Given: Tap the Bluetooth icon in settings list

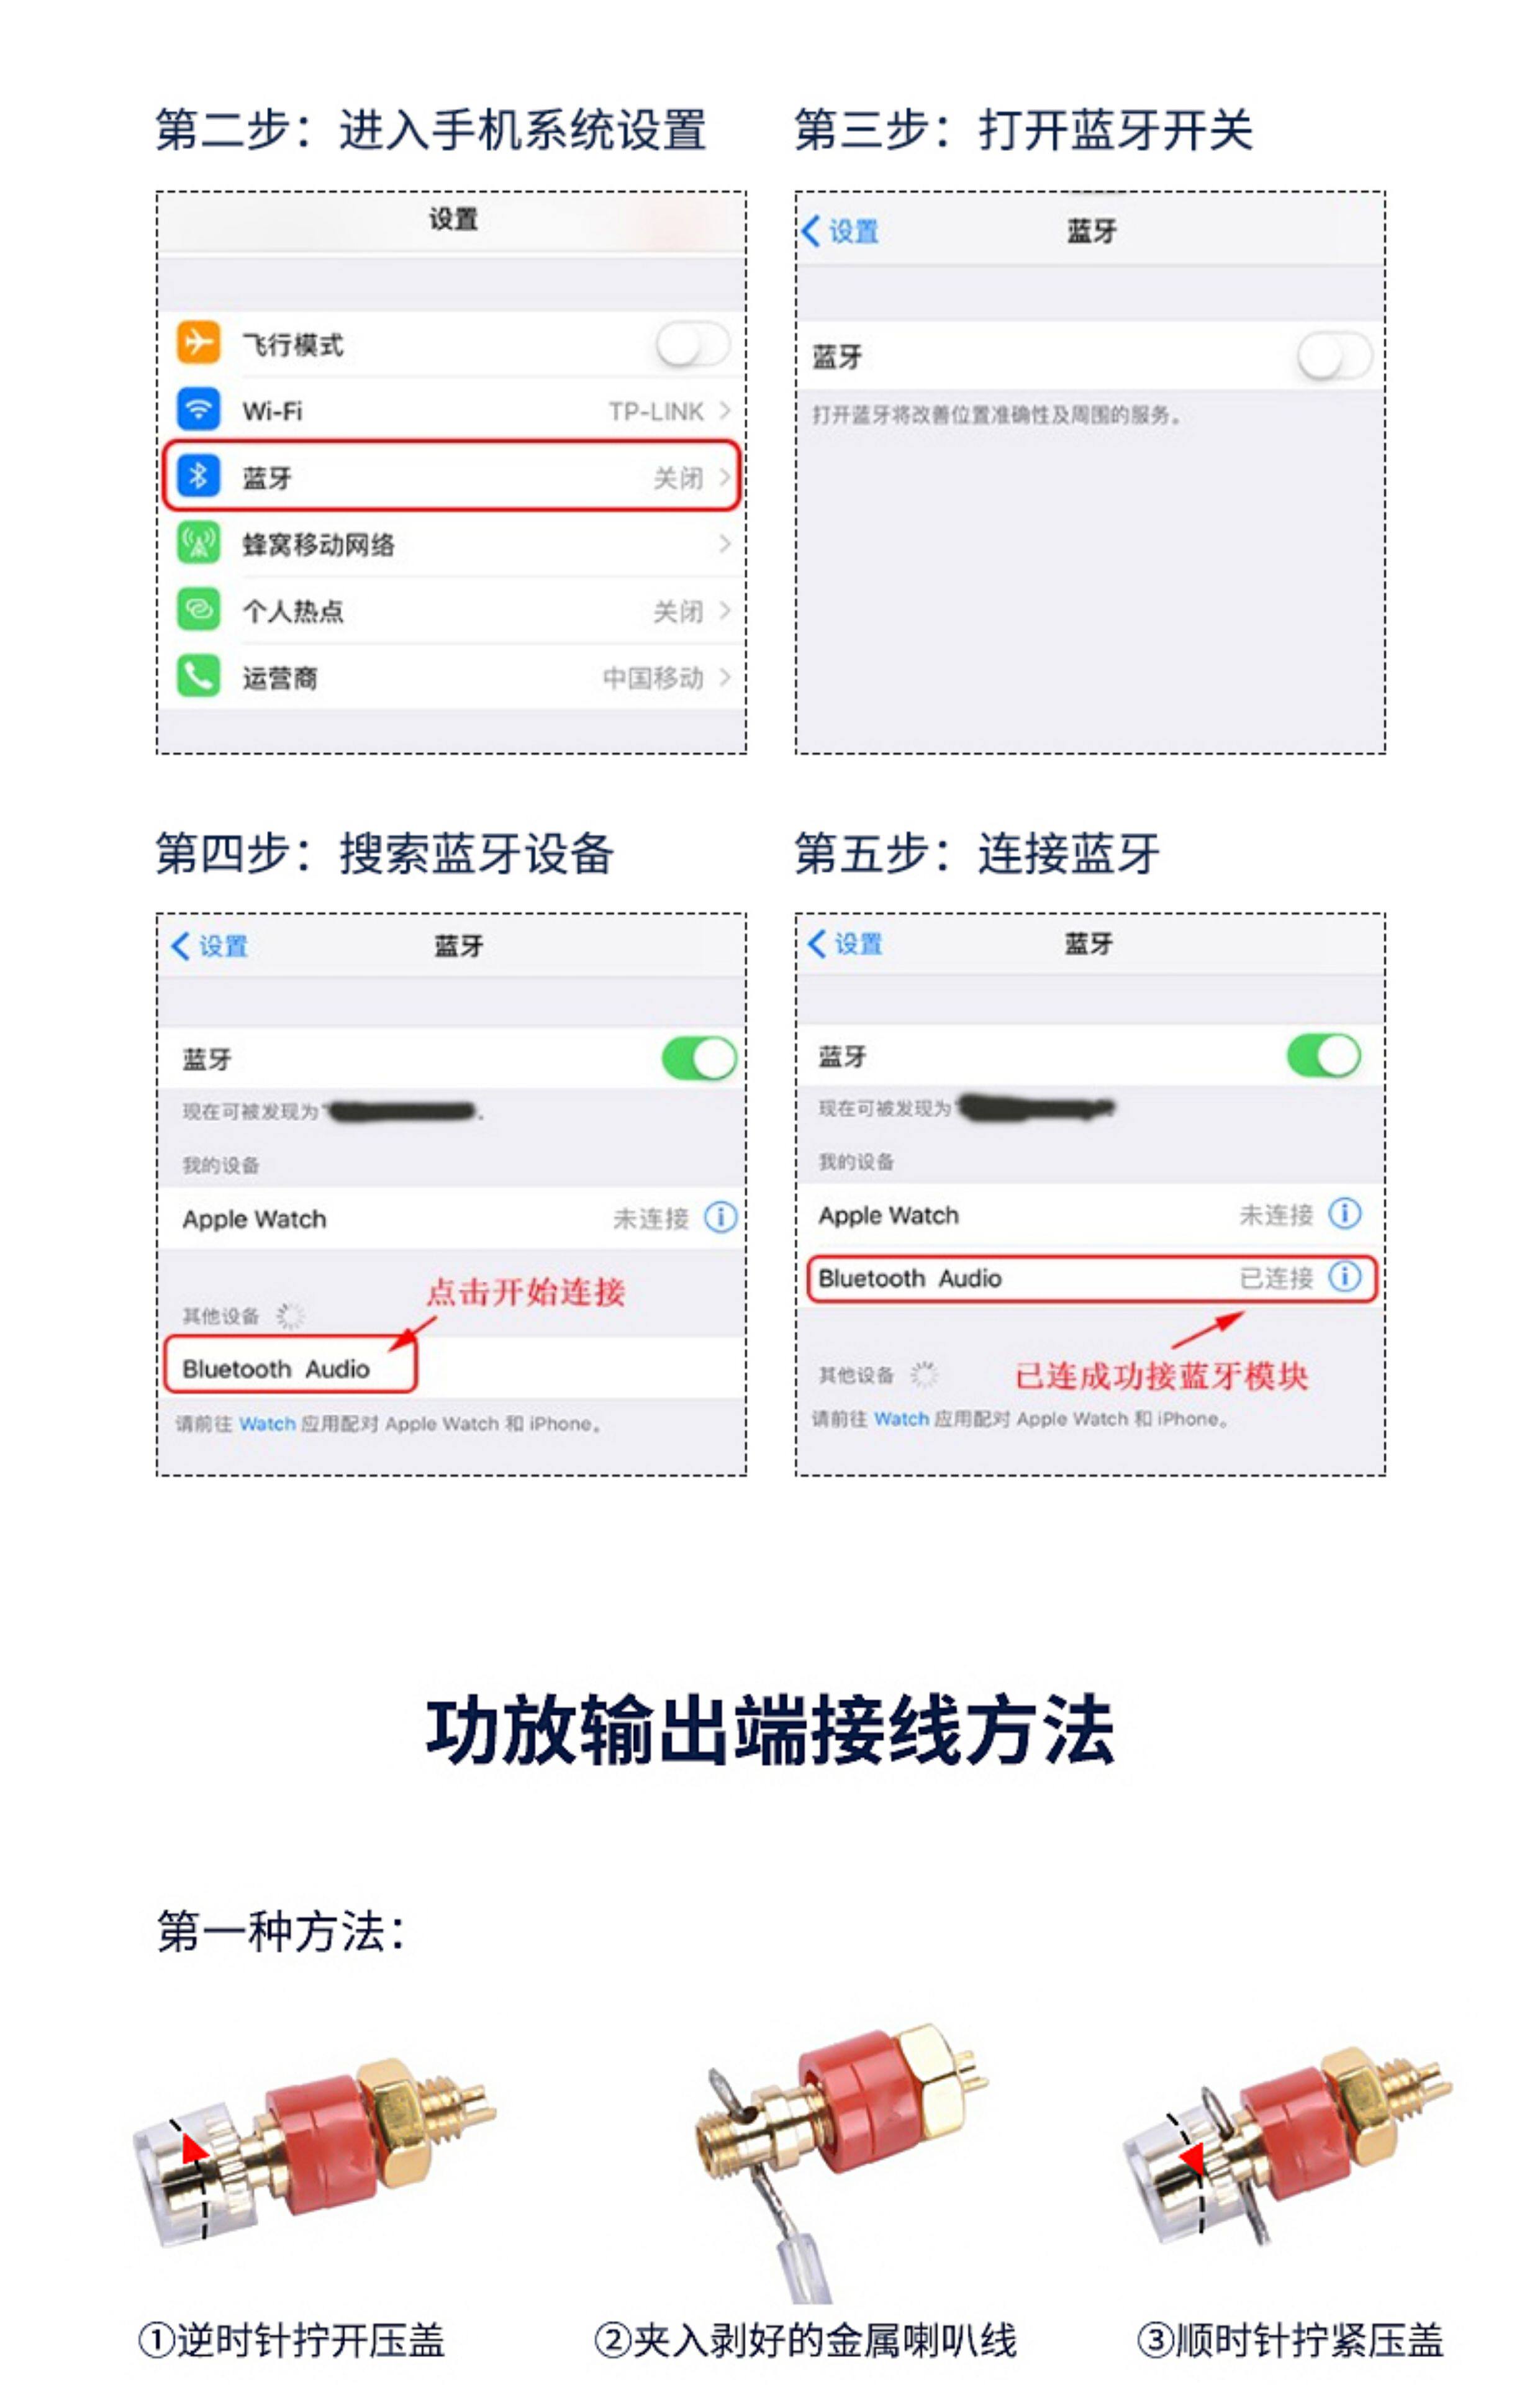Looking at the screenshot, I should (x=198, y=476).
